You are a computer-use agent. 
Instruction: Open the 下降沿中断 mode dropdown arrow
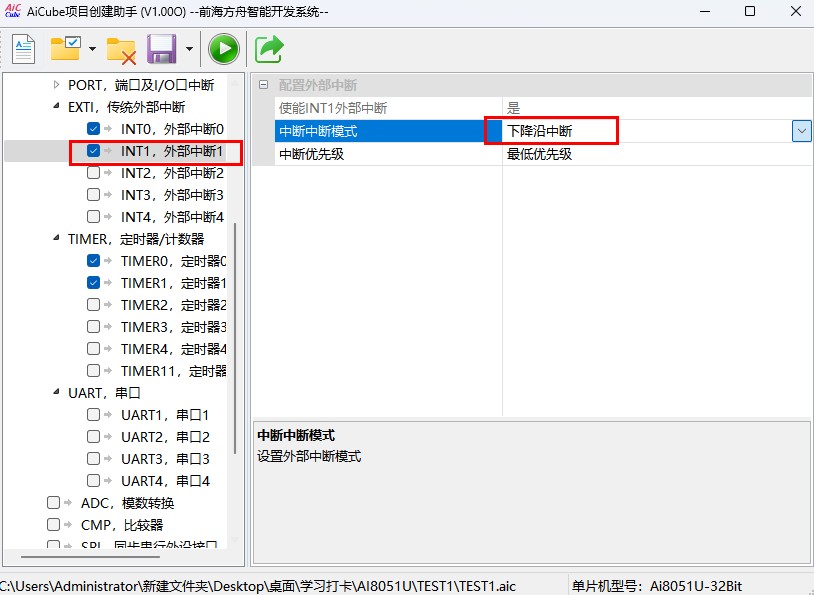[802, 131]
